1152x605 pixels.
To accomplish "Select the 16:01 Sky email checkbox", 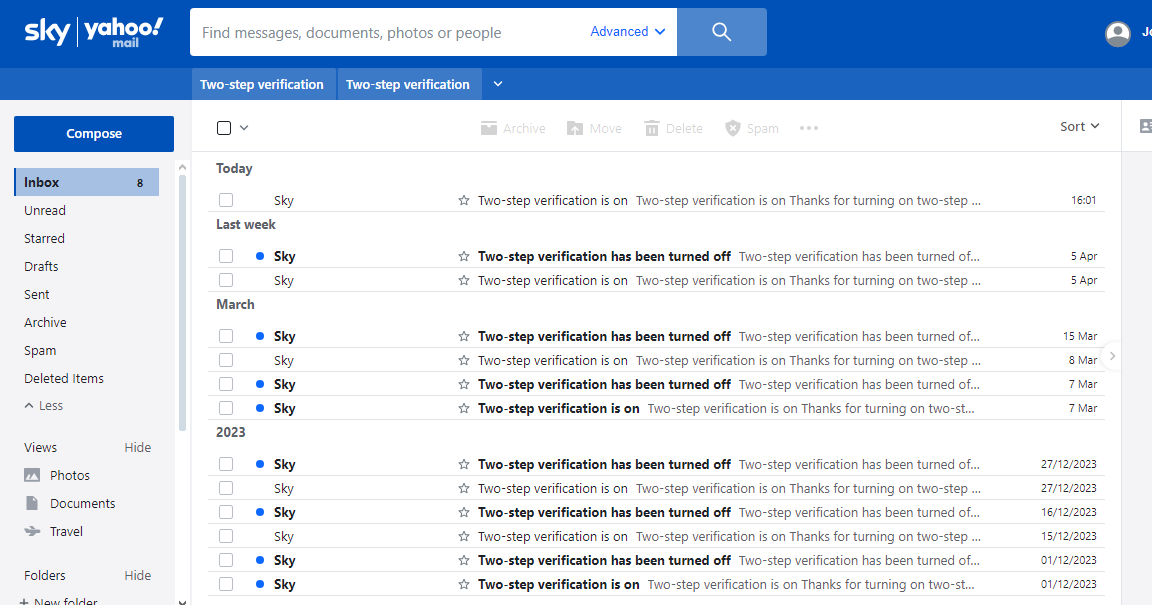I will [226, 200].
